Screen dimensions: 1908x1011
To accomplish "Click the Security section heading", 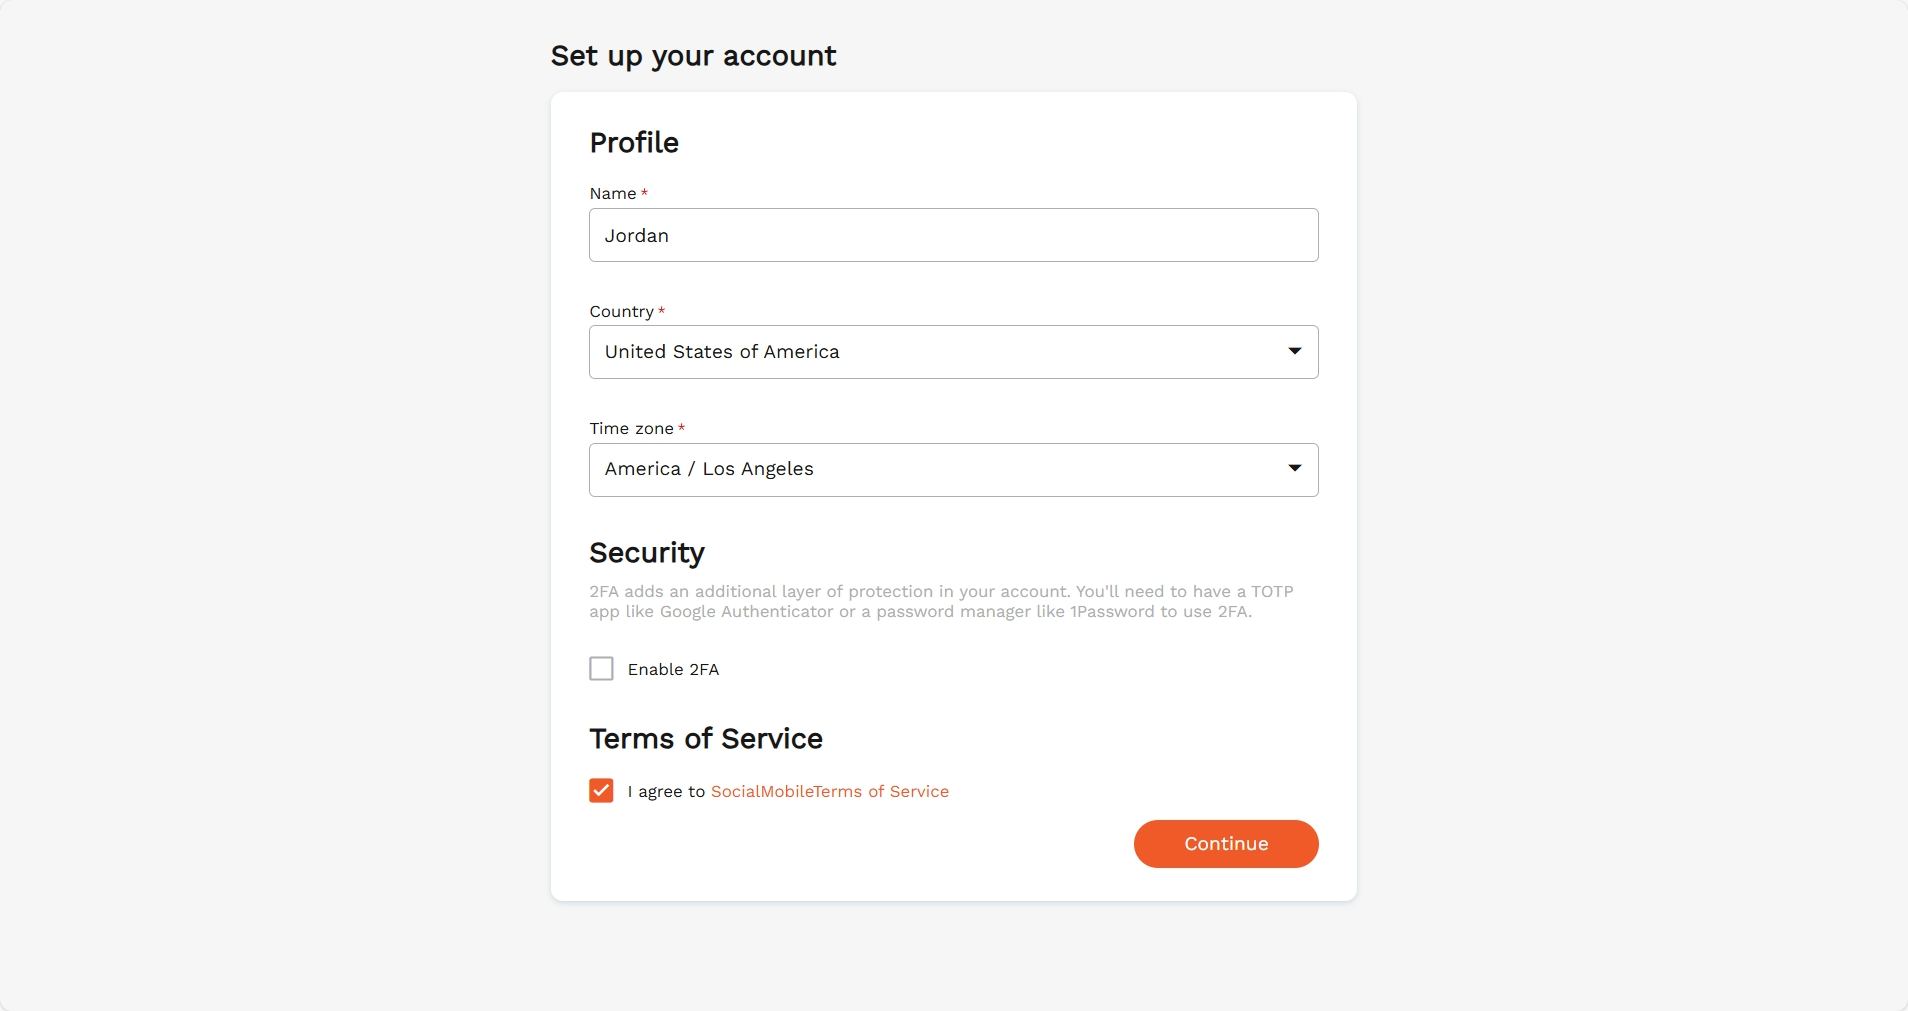I will click(647, 552).
